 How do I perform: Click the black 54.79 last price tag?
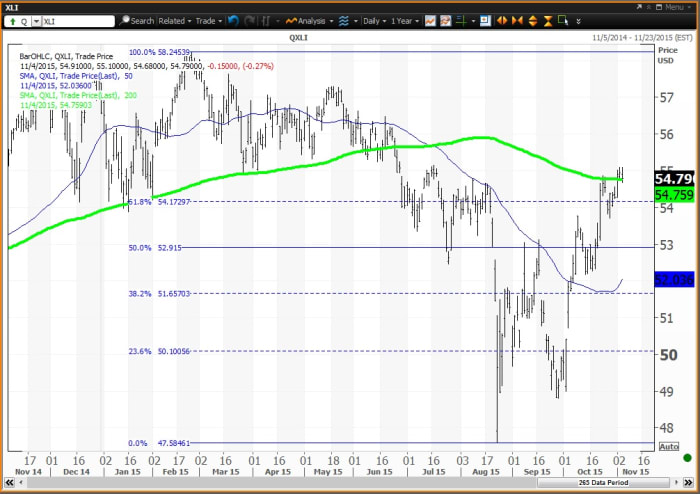[x=675, y=179]
